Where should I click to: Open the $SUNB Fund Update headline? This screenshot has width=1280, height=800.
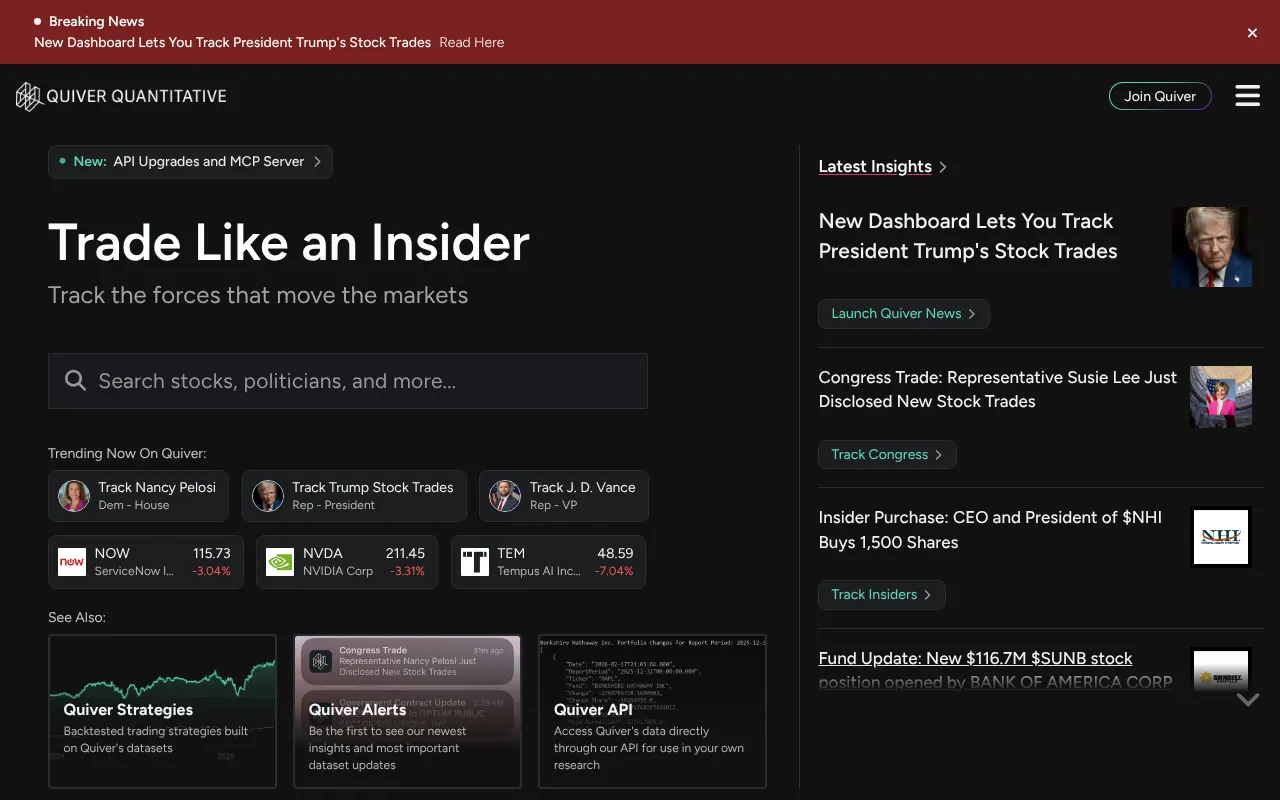point(995,670)
